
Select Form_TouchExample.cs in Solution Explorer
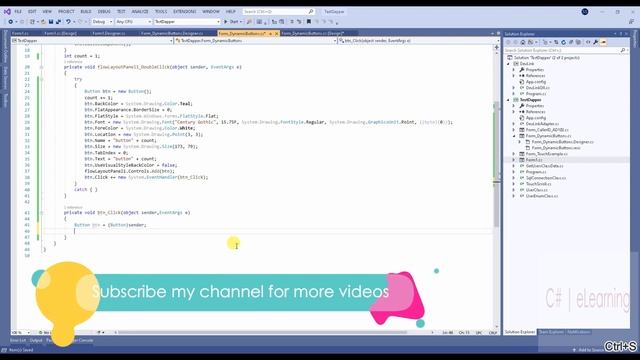tap(546, 154)
